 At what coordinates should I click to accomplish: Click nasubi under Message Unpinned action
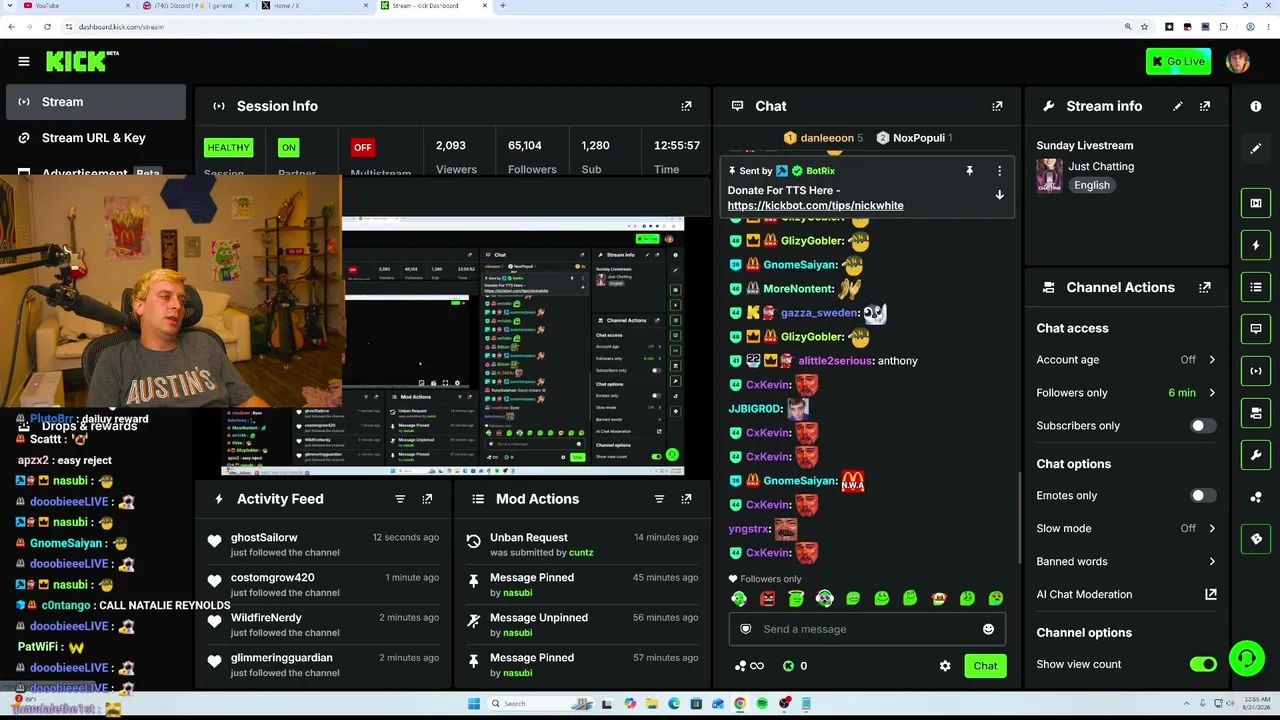pyautogui.click(x=517, y=633)
